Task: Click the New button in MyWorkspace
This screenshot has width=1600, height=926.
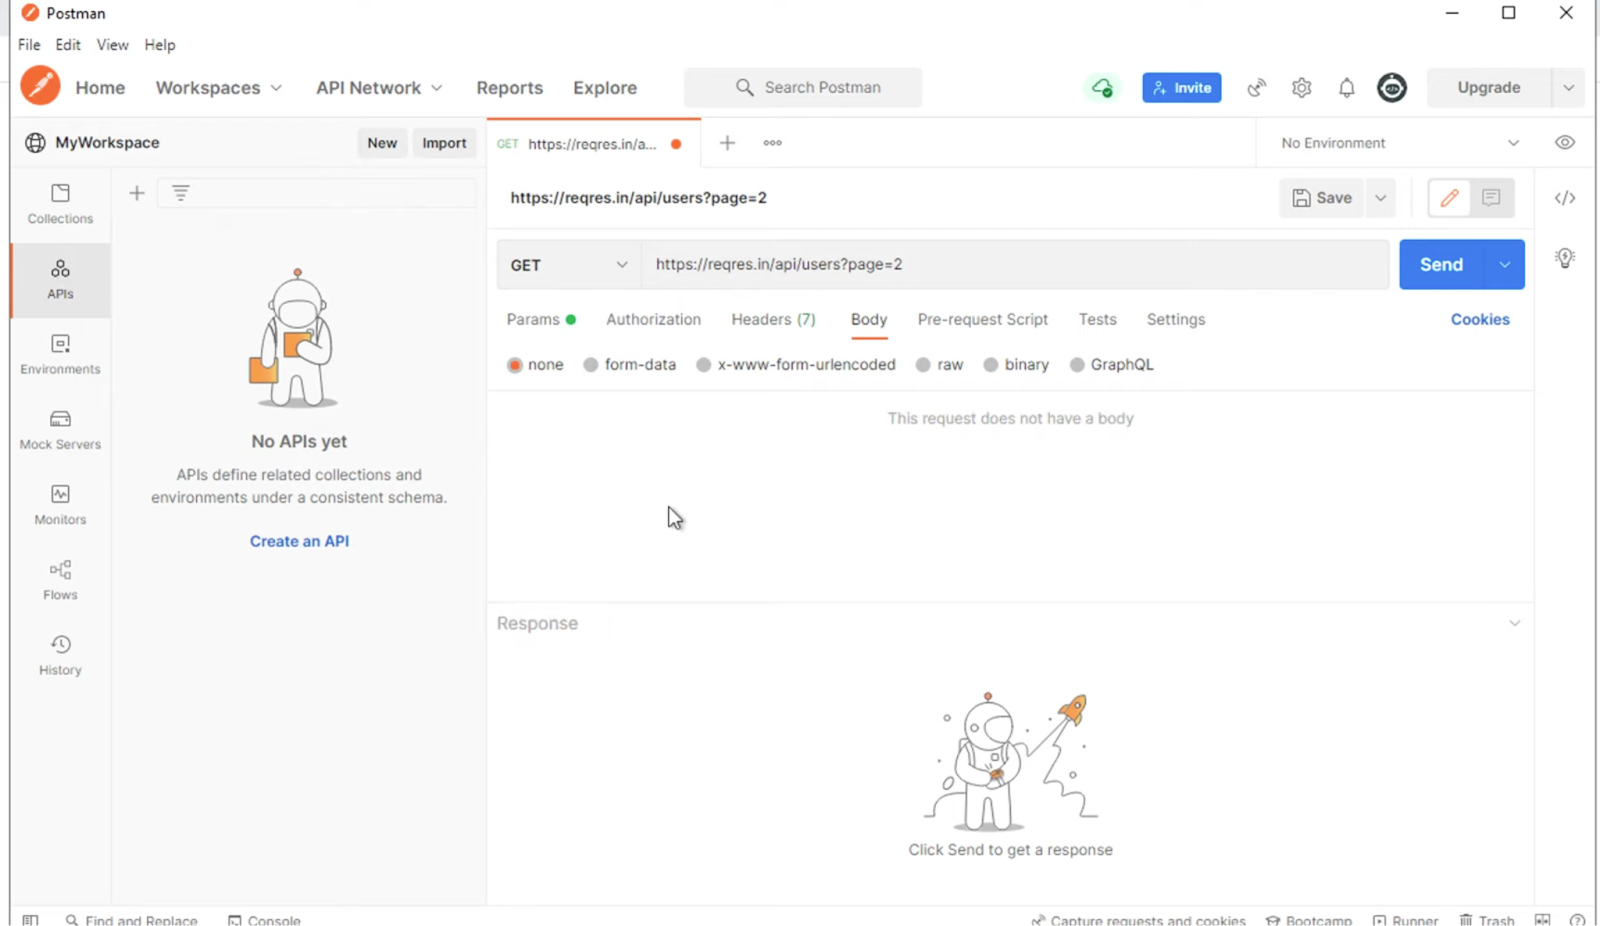Action: 382,143
